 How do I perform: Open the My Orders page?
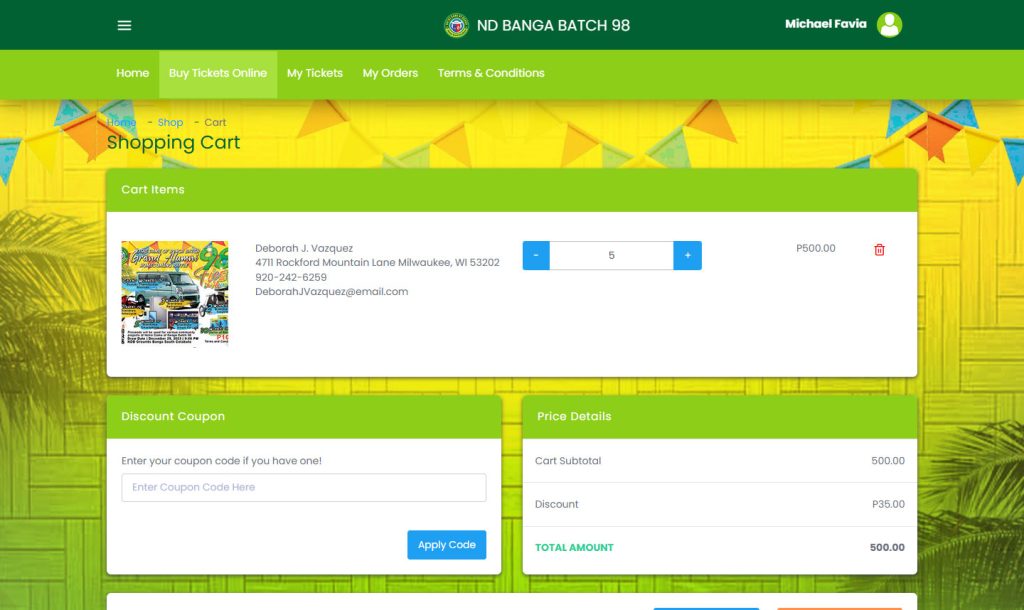pyautogui.click(x=390, y=73)
